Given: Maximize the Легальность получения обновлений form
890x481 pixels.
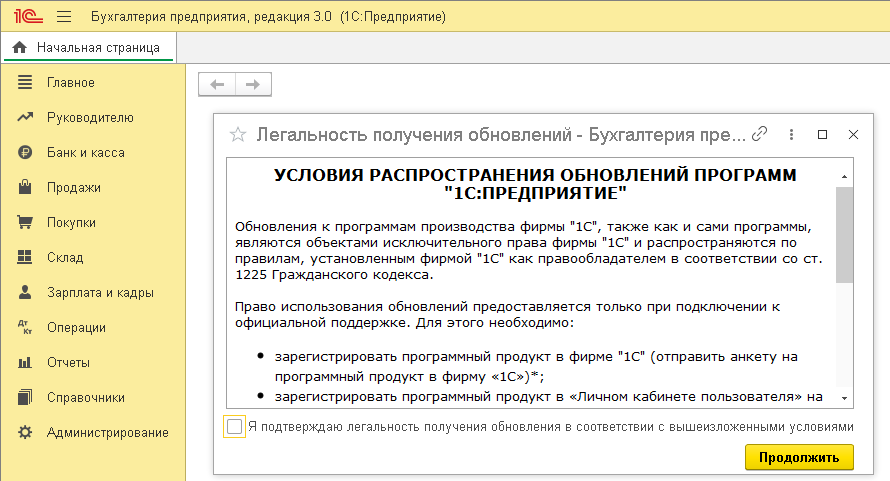Looking at the screenshot, I should tap(822, 135).
